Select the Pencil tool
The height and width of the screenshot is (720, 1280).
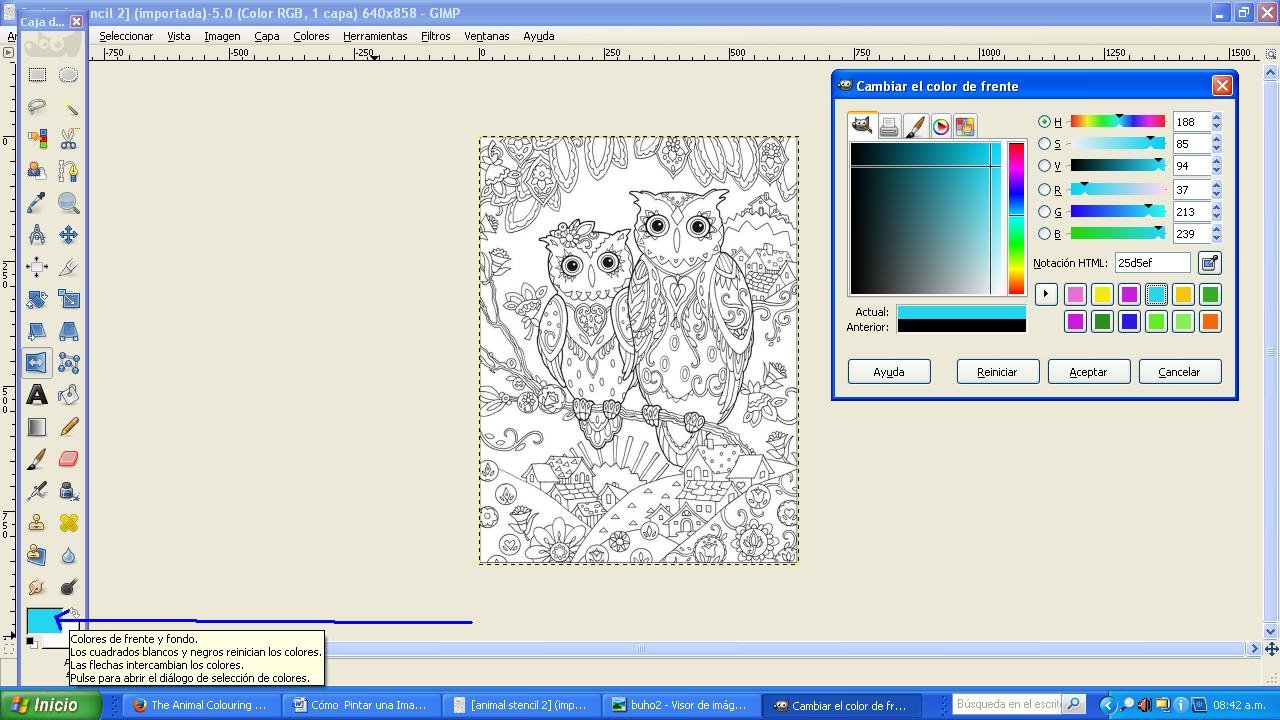(x=68, y=427)
